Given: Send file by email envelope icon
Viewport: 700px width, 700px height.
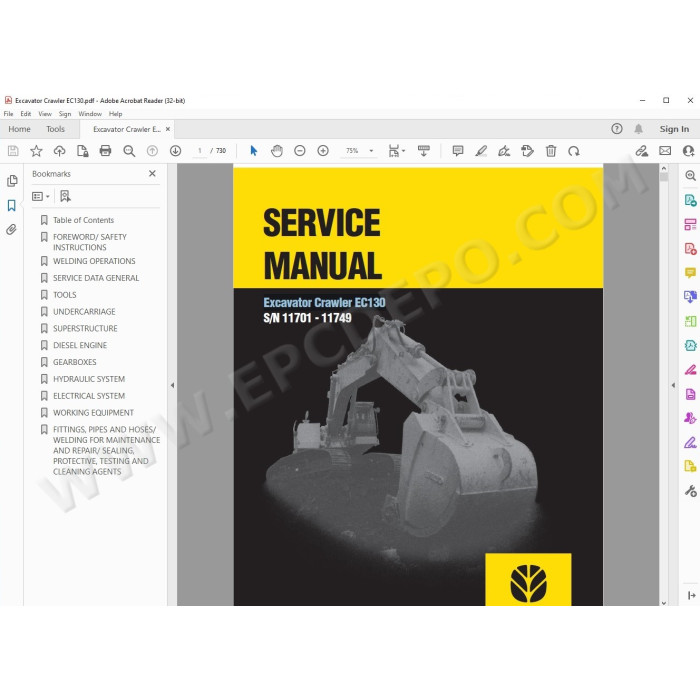Looking at the screenshot, I should (x=665, y=151).
